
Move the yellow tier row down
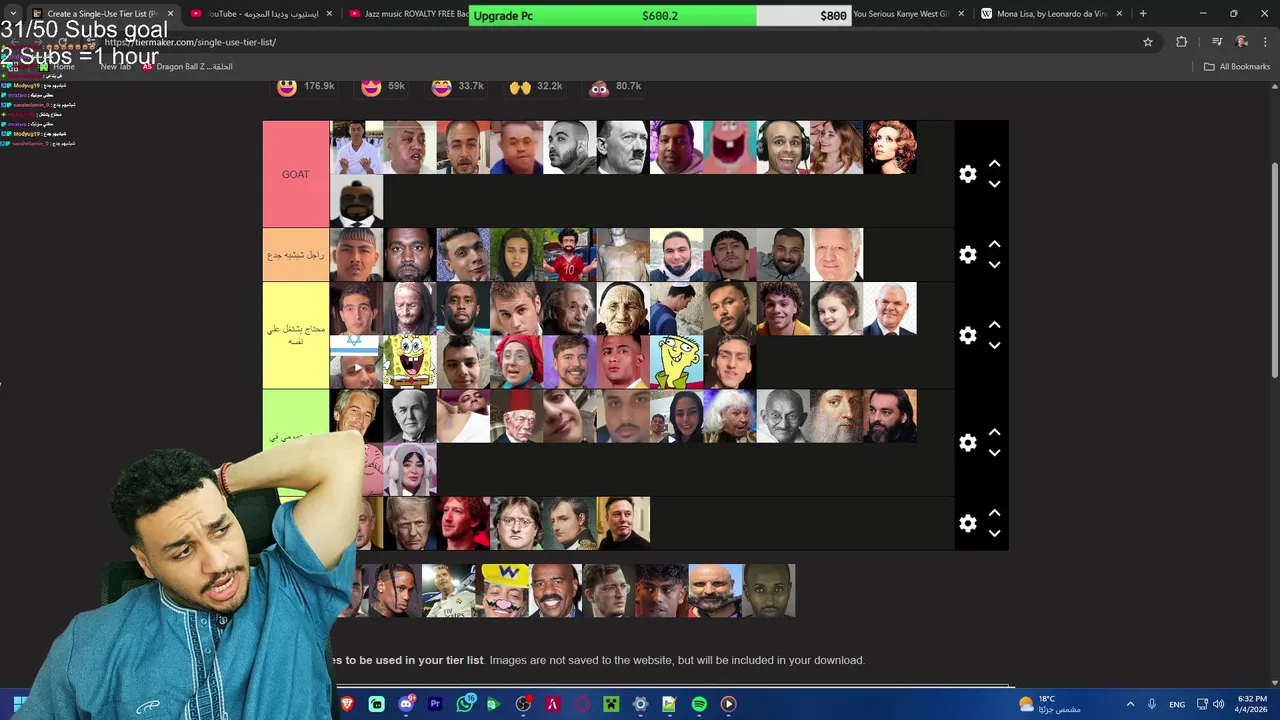(994, 346)
